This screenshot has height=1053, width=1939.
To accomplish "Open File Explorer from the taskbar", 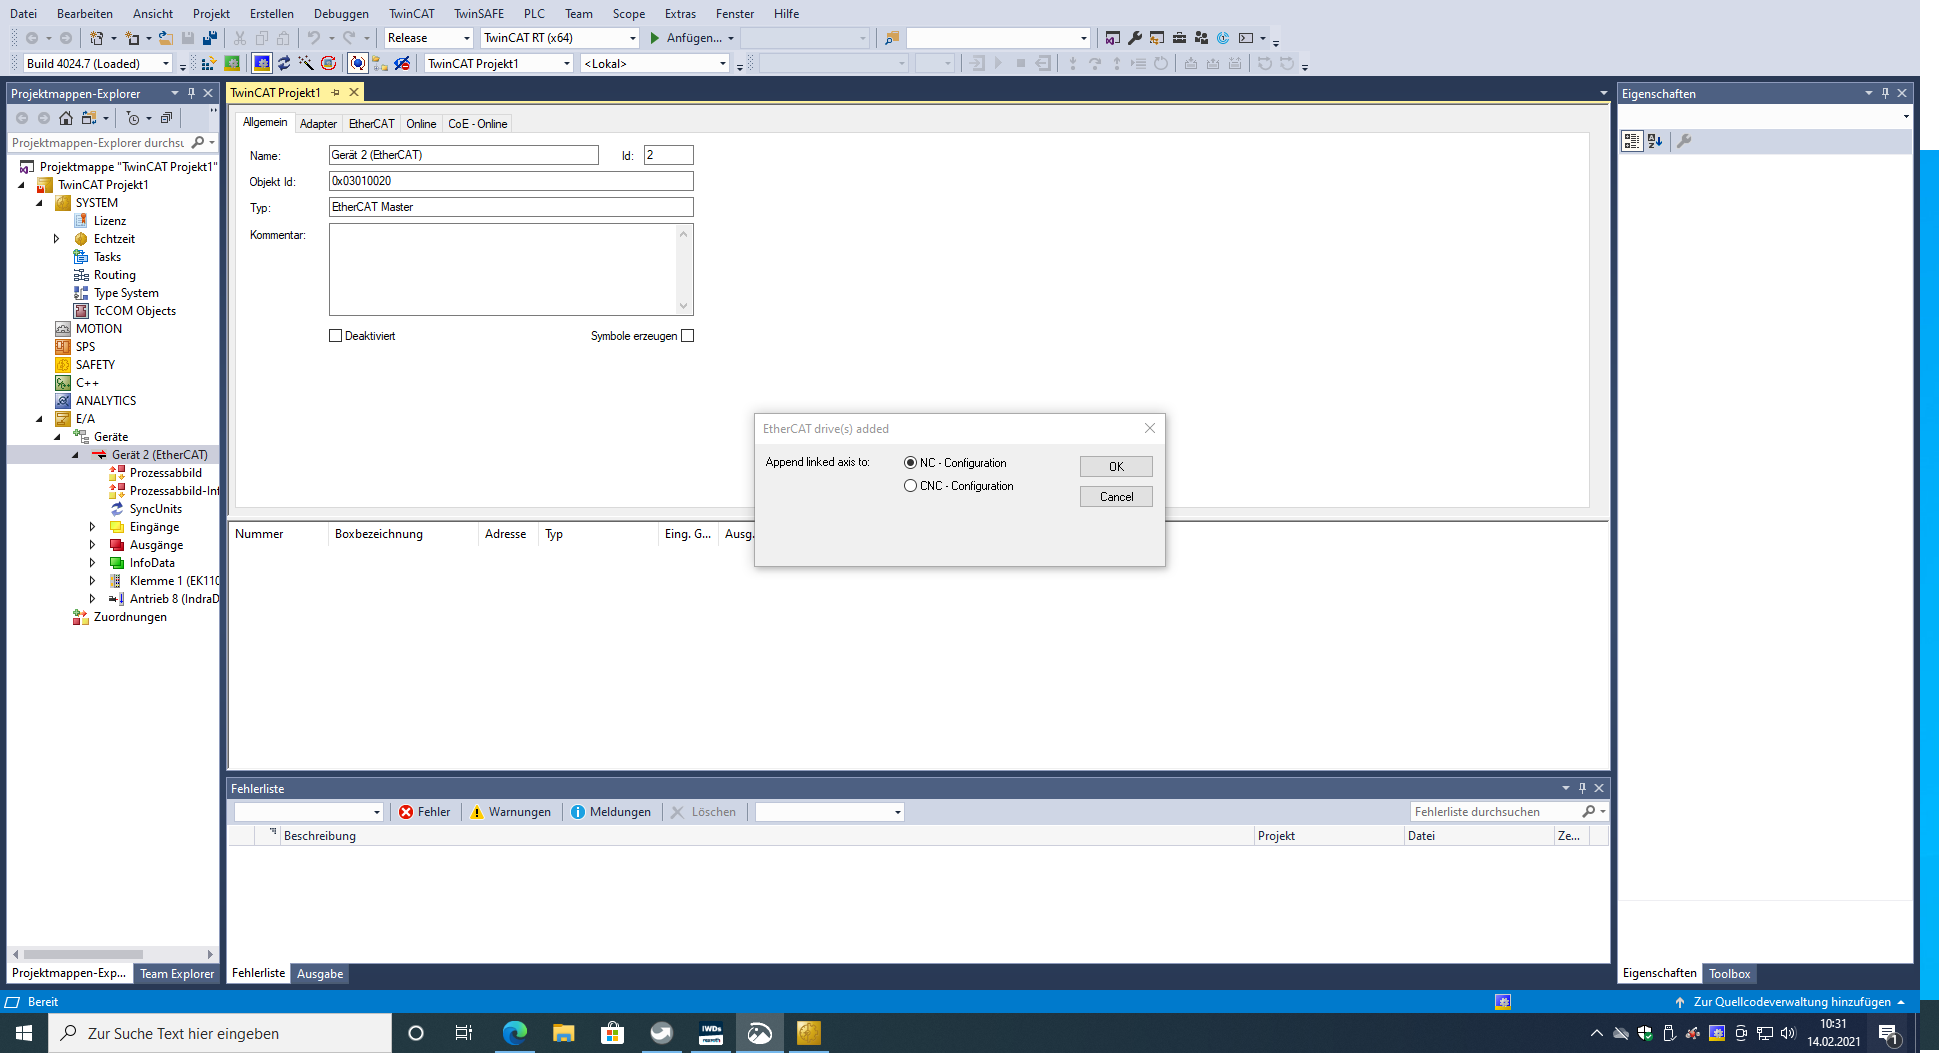I will 564,1033.
